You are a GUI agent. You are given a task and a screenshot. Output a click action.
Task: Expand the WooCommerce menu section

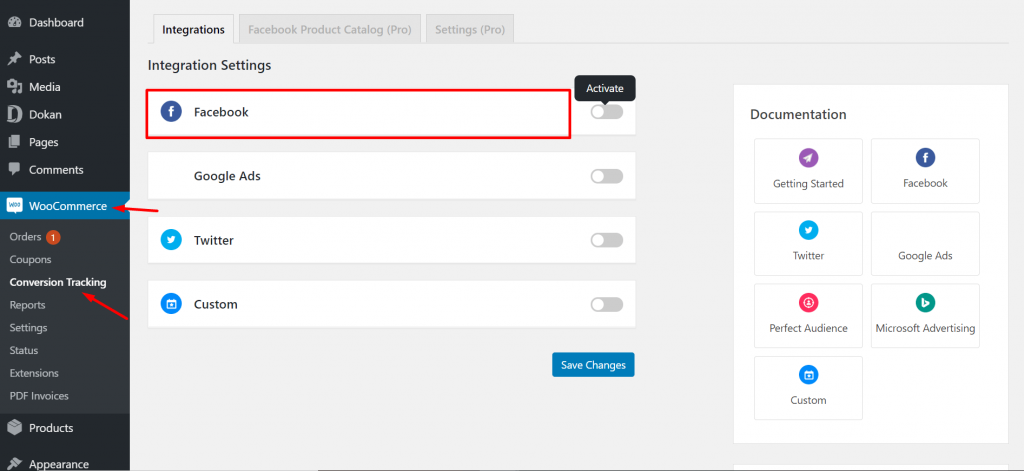[67, 206]
